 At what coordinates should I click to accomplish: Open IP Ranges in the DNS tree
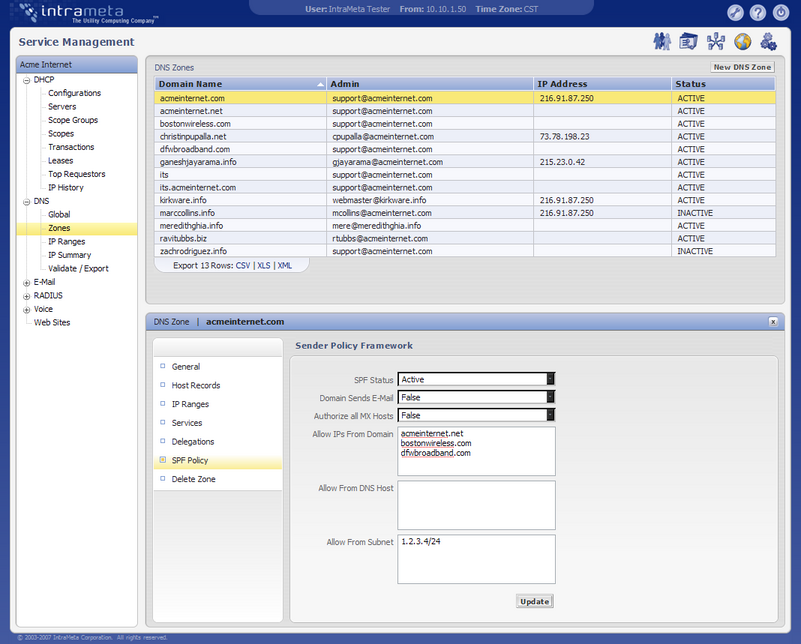point(66,242)
